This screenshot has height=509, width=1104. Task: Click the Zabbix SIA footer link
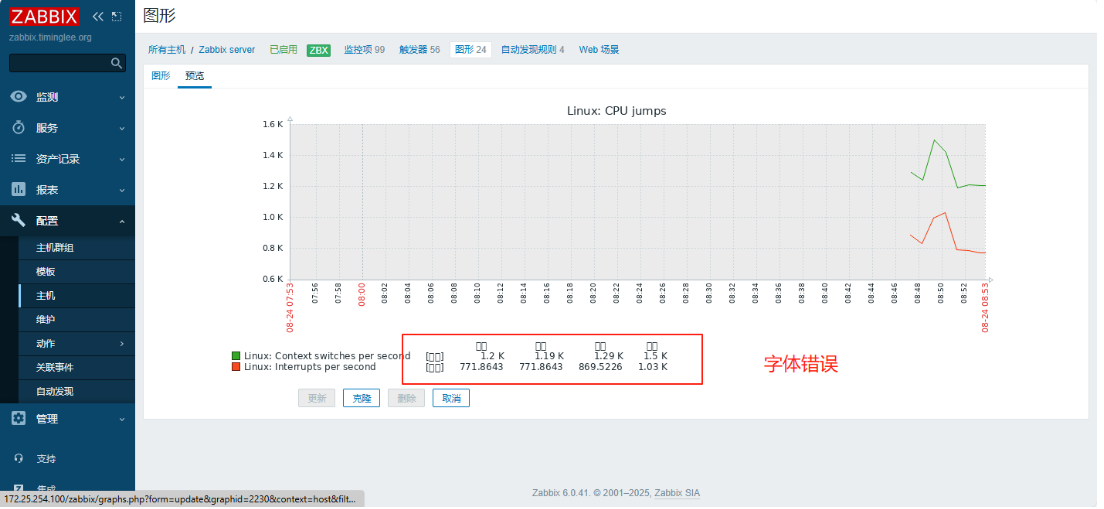[x=677, y=494]
